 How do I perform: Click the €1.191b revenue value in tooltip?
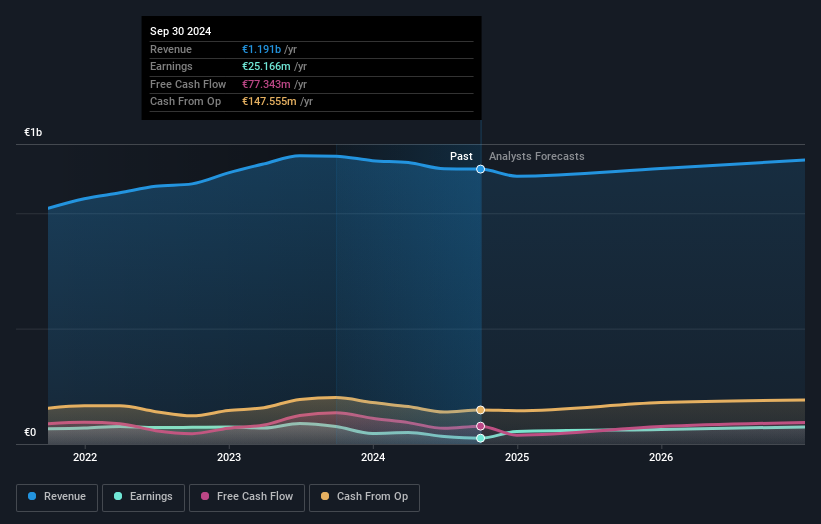[261, 49]
